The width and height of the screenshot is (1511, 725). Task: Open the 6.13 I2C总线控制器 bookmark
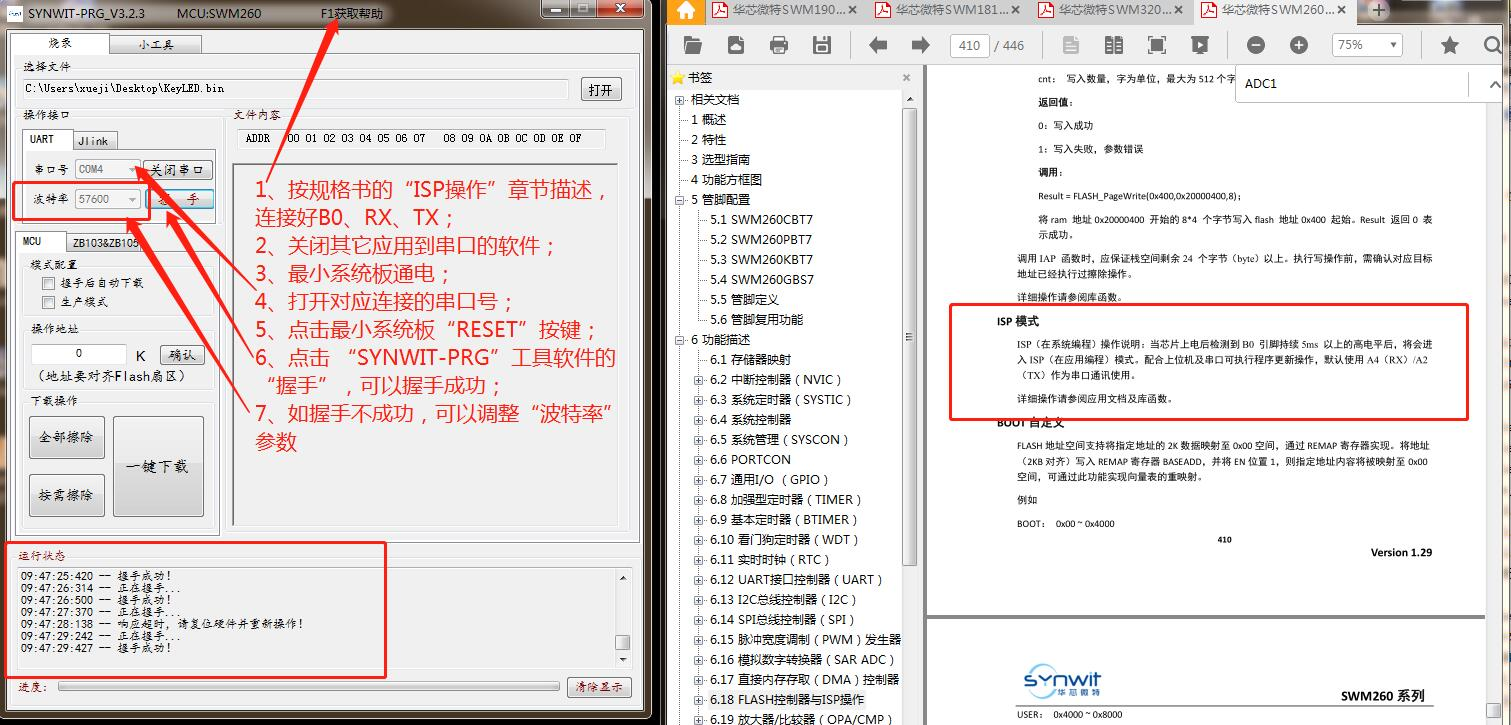click(783, 600)
